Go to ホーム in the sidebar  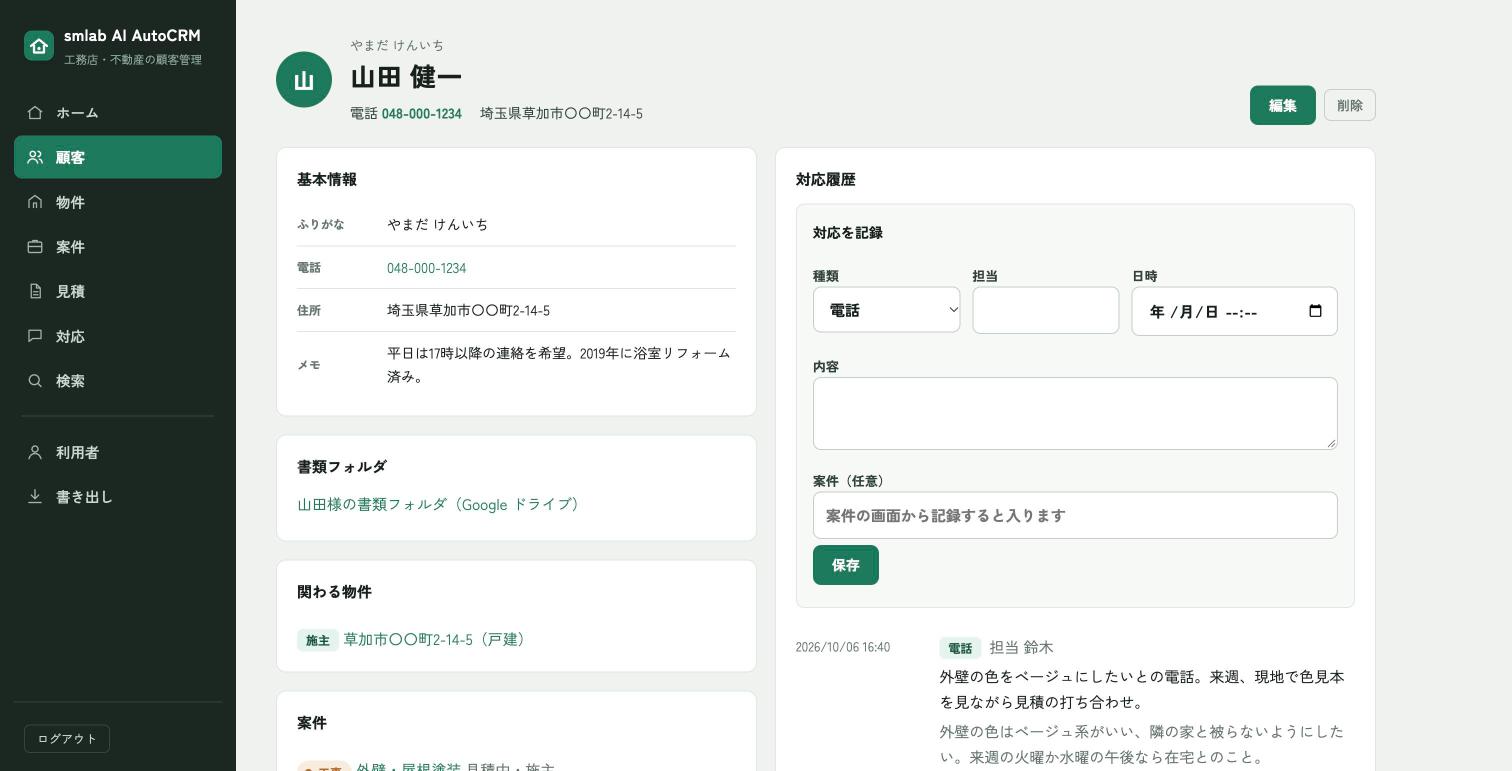[x=118, y=113]
